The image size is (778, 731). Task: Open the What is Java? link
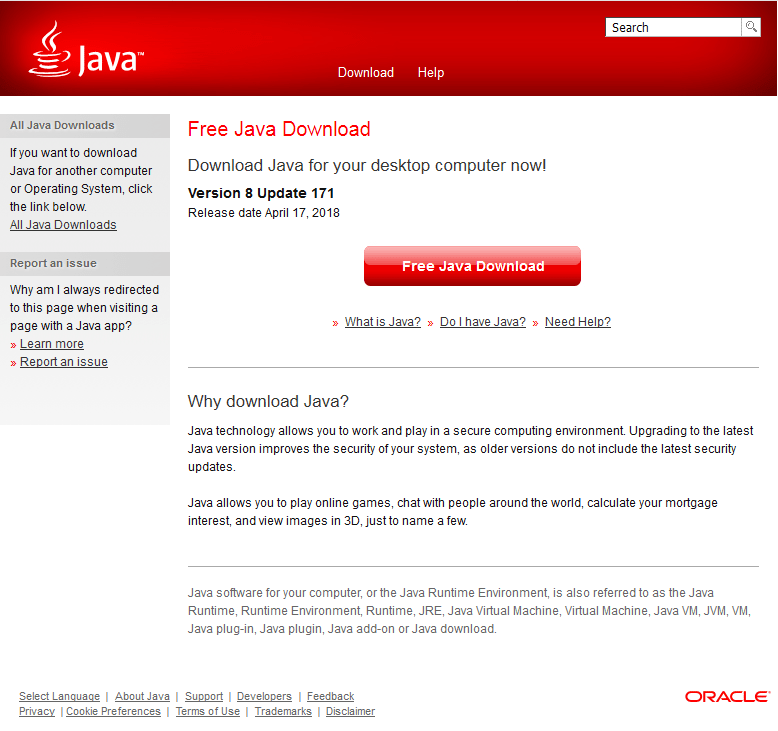[383, 322]
